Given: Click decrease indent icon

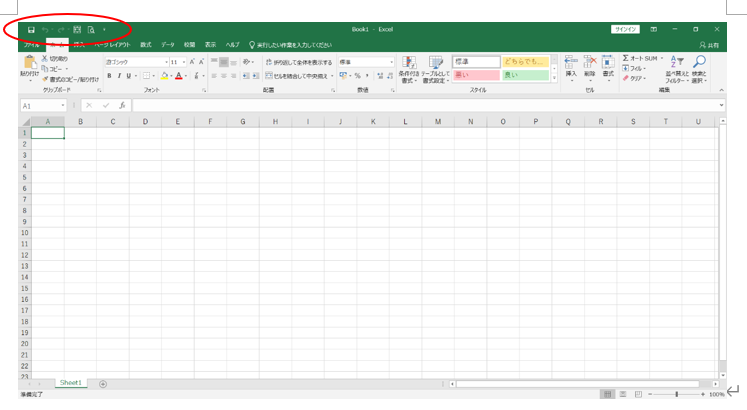Looking at the screenshot, I should pyautogui.click(x=246, y=76).
